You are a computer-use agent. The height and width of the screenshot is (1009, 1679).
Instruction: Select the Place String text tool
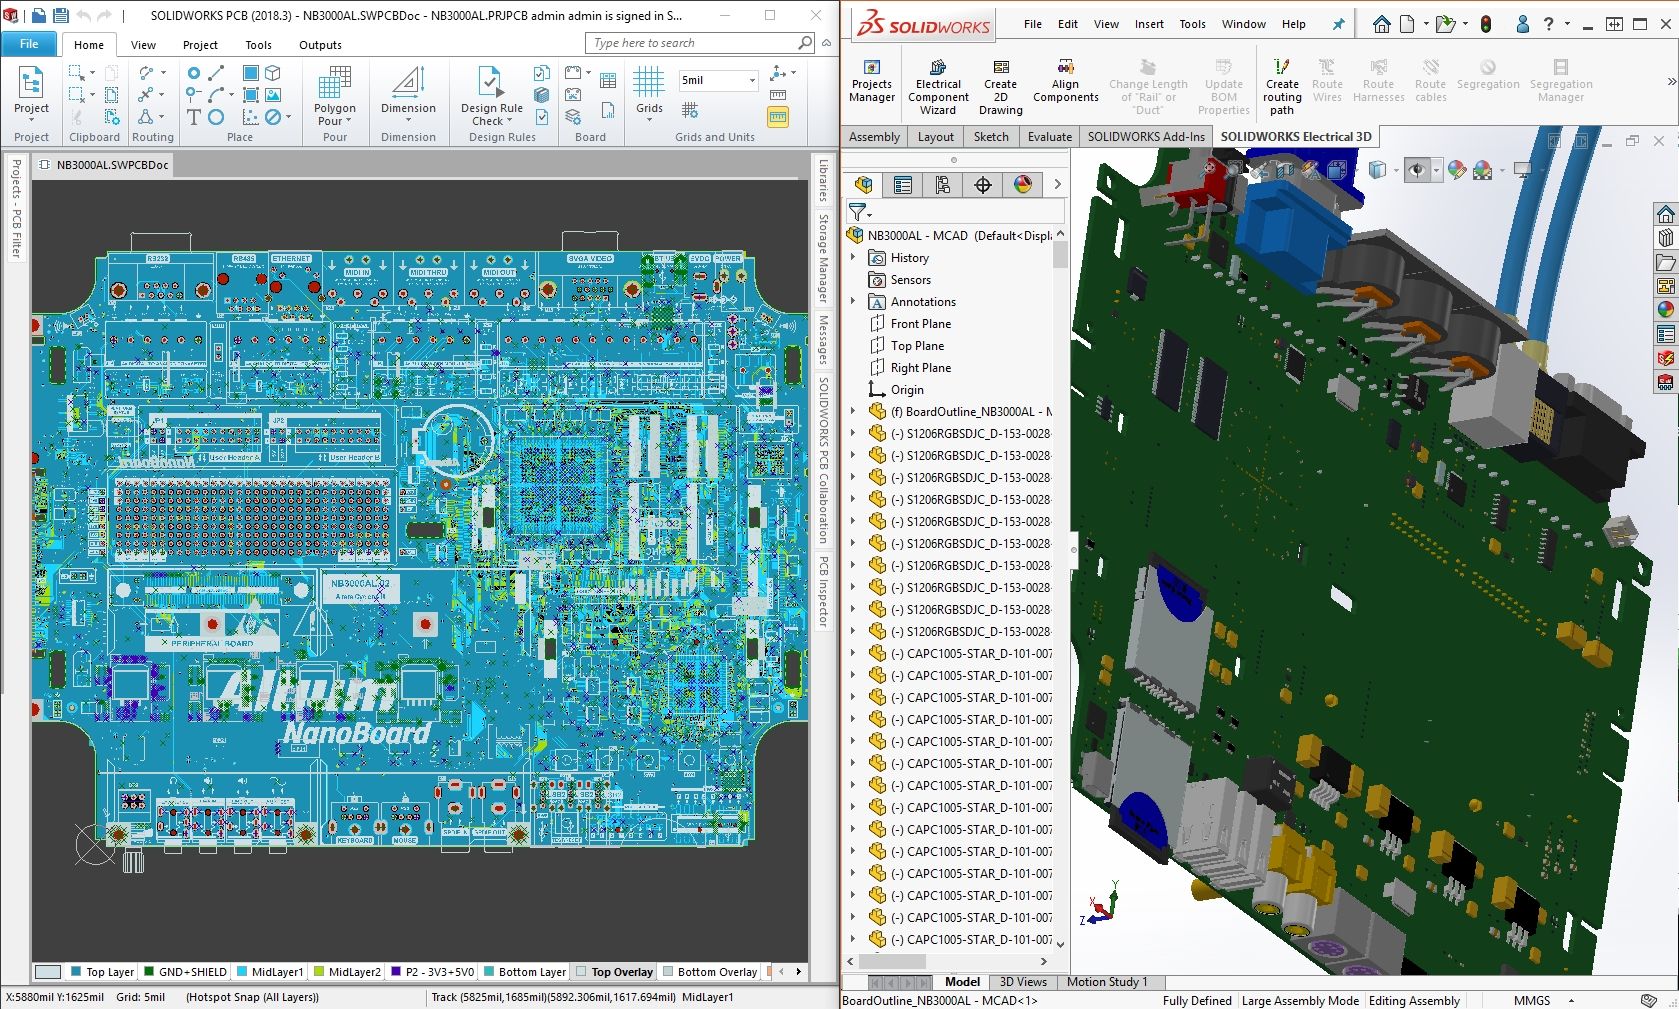[x=194, y=117]
